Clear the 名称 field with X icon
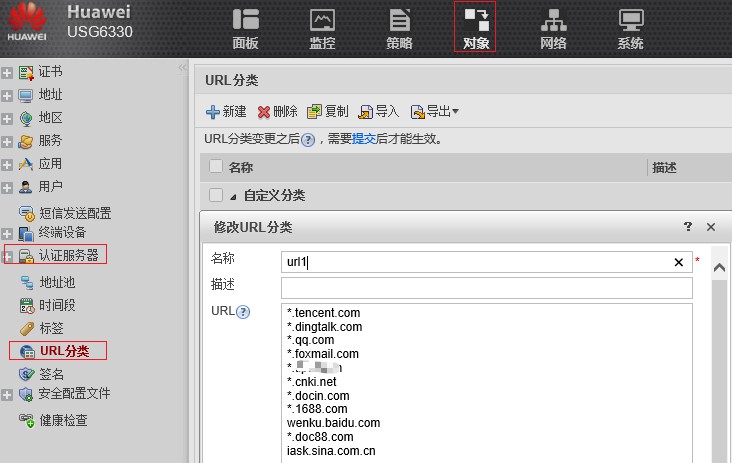The image size is (732, 463). tap(678, 262)
